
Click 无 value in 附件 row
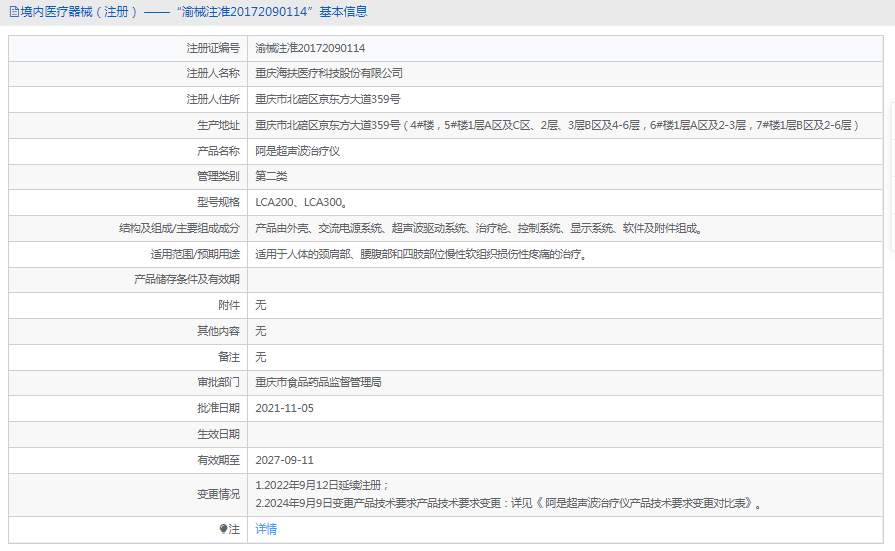point(261,305)
